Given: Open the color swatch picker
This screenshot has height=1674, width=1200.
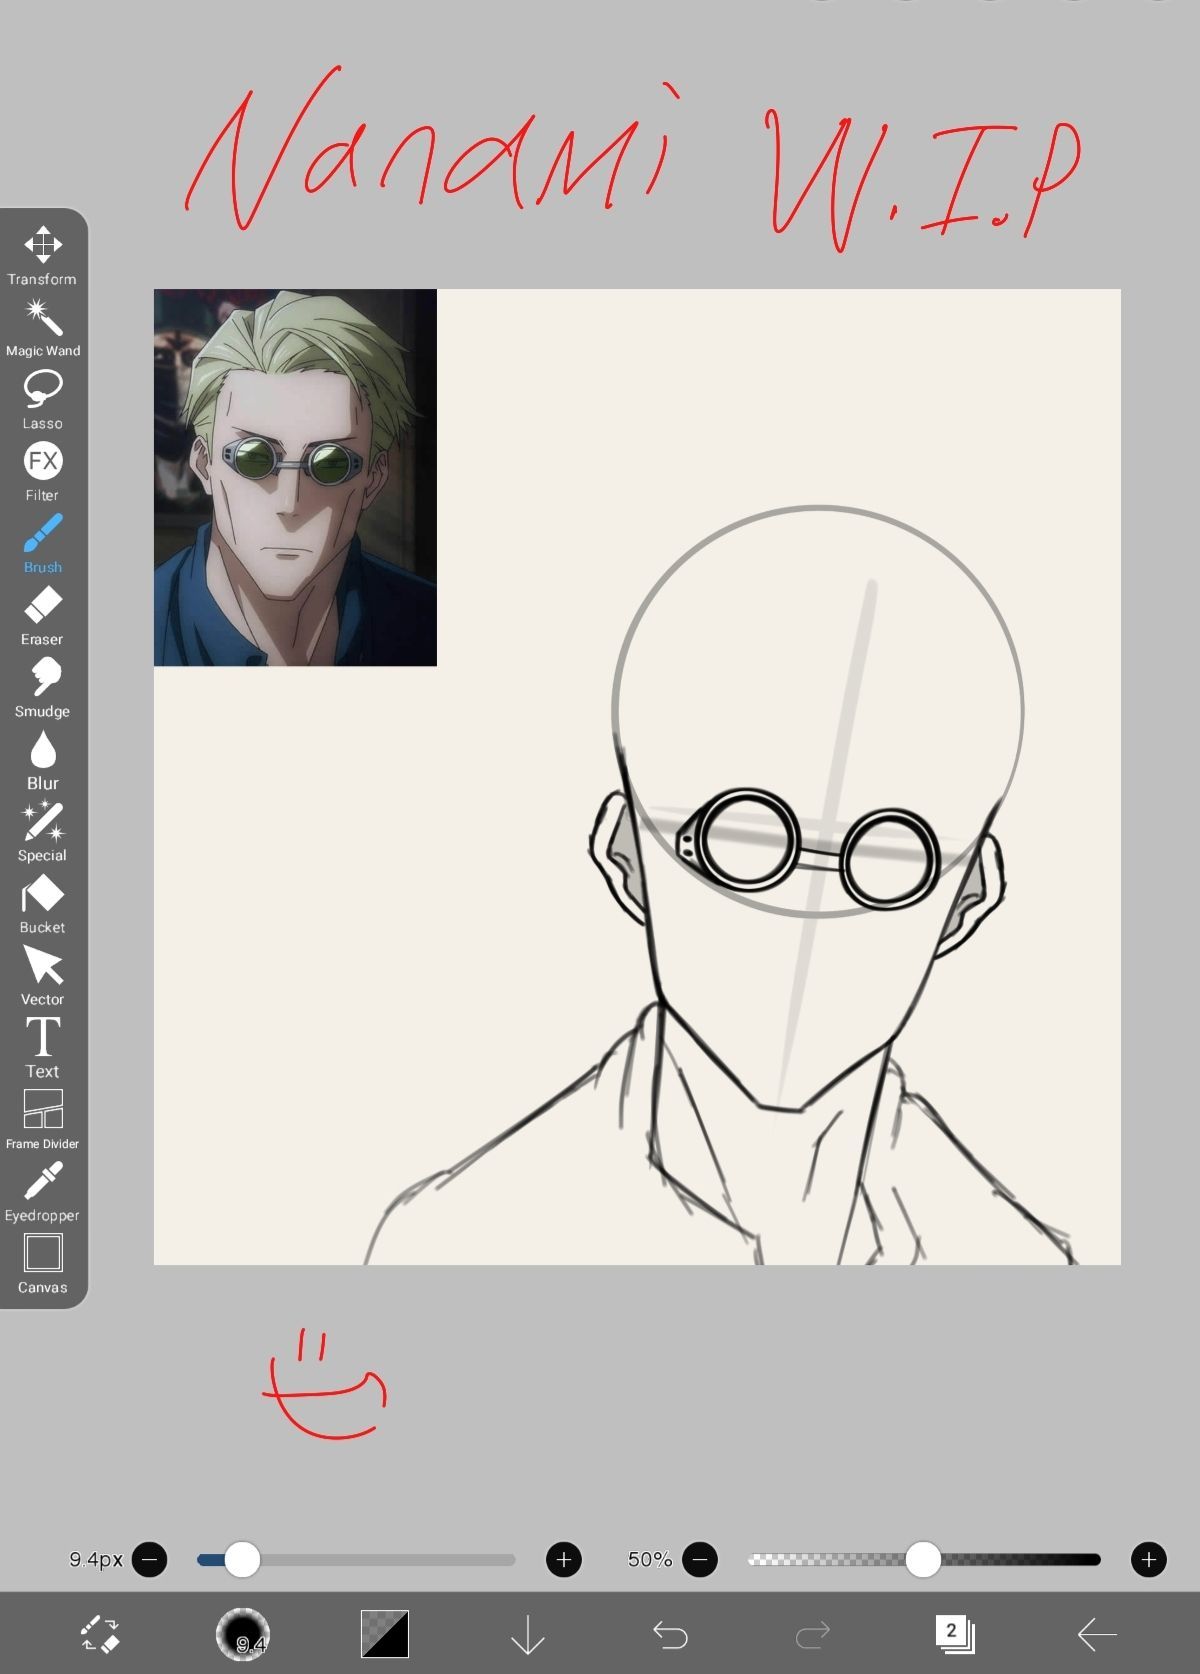Looking at the screenshot, I should pyautogui.click(x=384, y=1634).
